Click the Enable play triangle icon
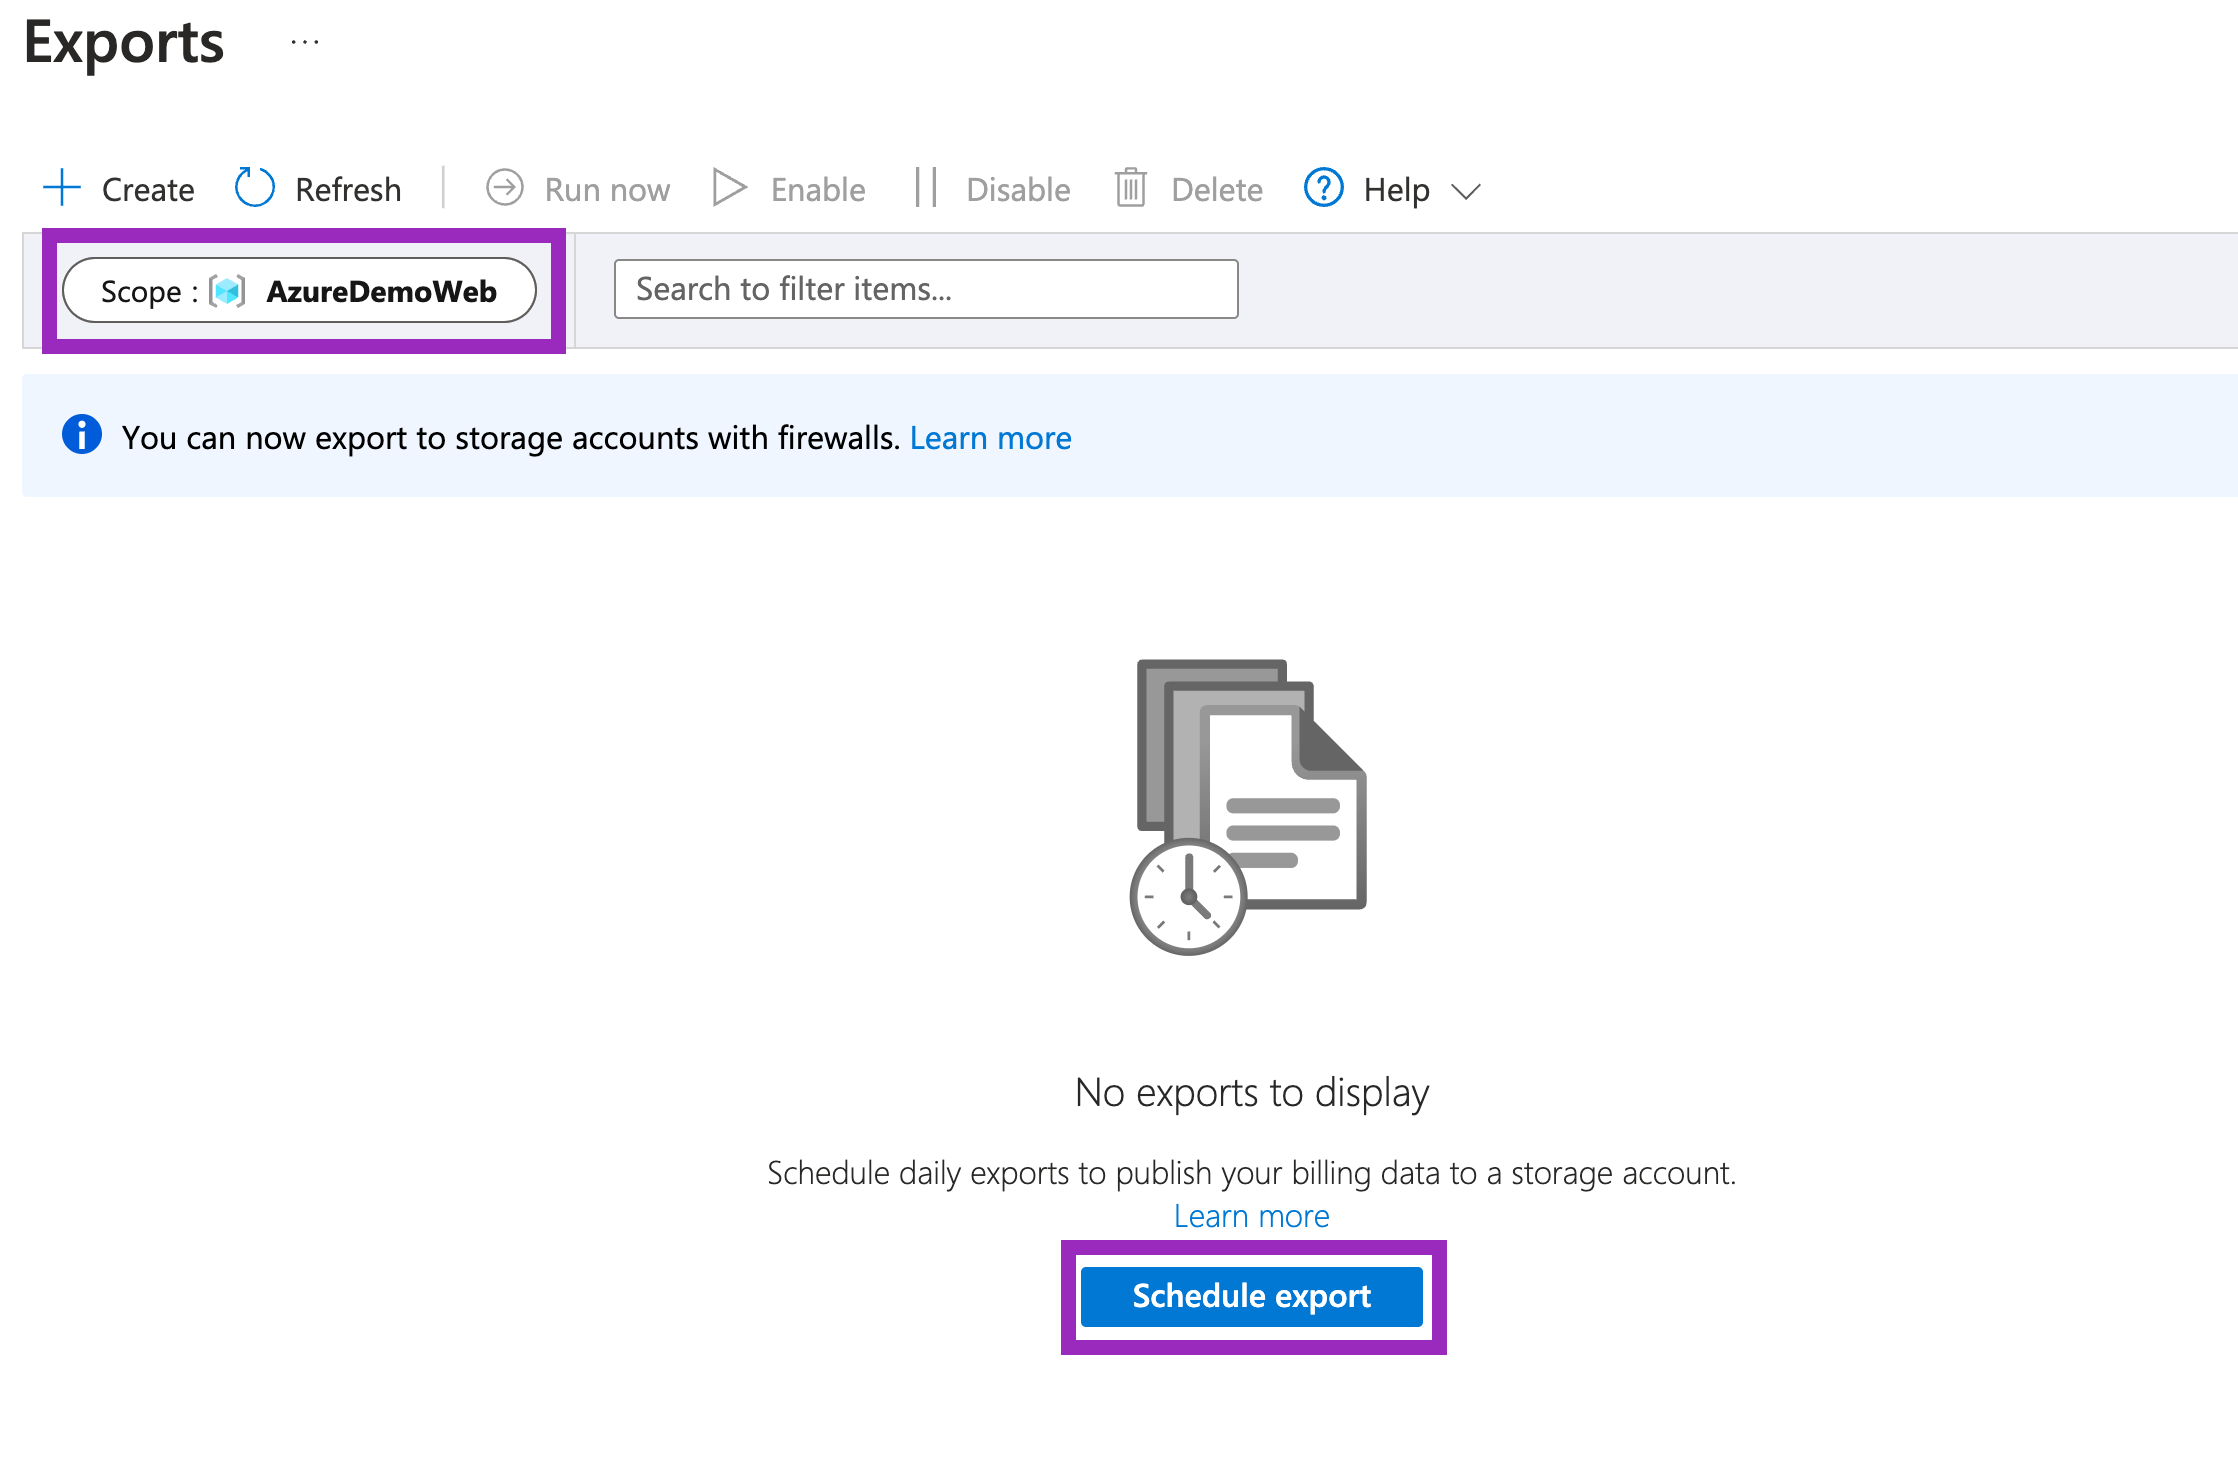 729,188
